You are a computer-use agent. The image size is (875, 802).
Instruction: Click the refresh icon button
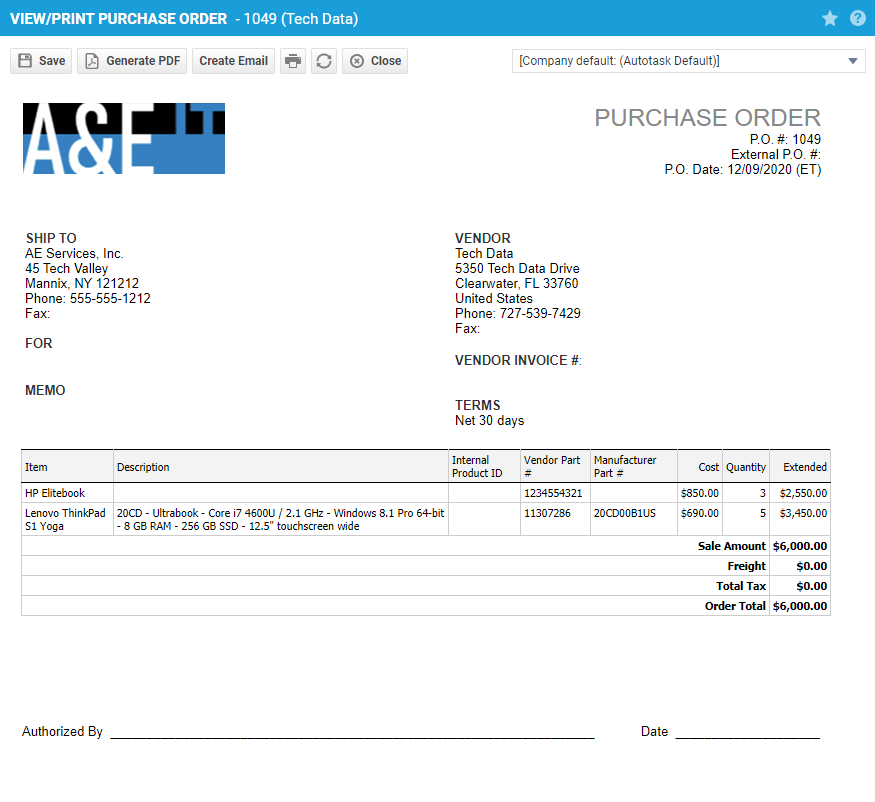tap(324, 61)
